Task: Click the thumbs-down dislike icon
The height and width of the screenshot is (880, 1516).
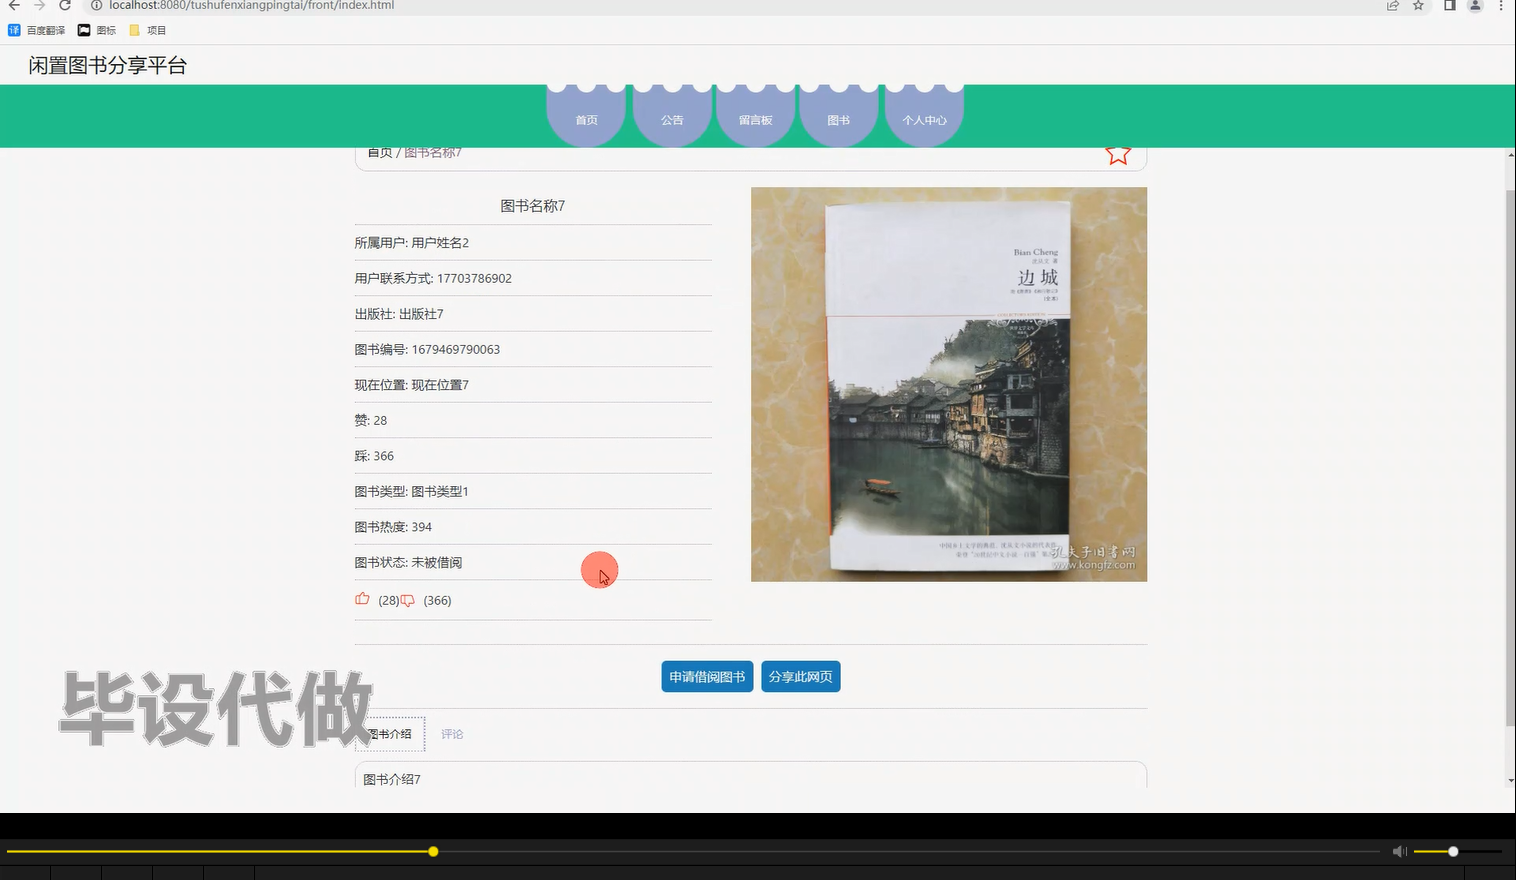Action: [x=408, y=600]
